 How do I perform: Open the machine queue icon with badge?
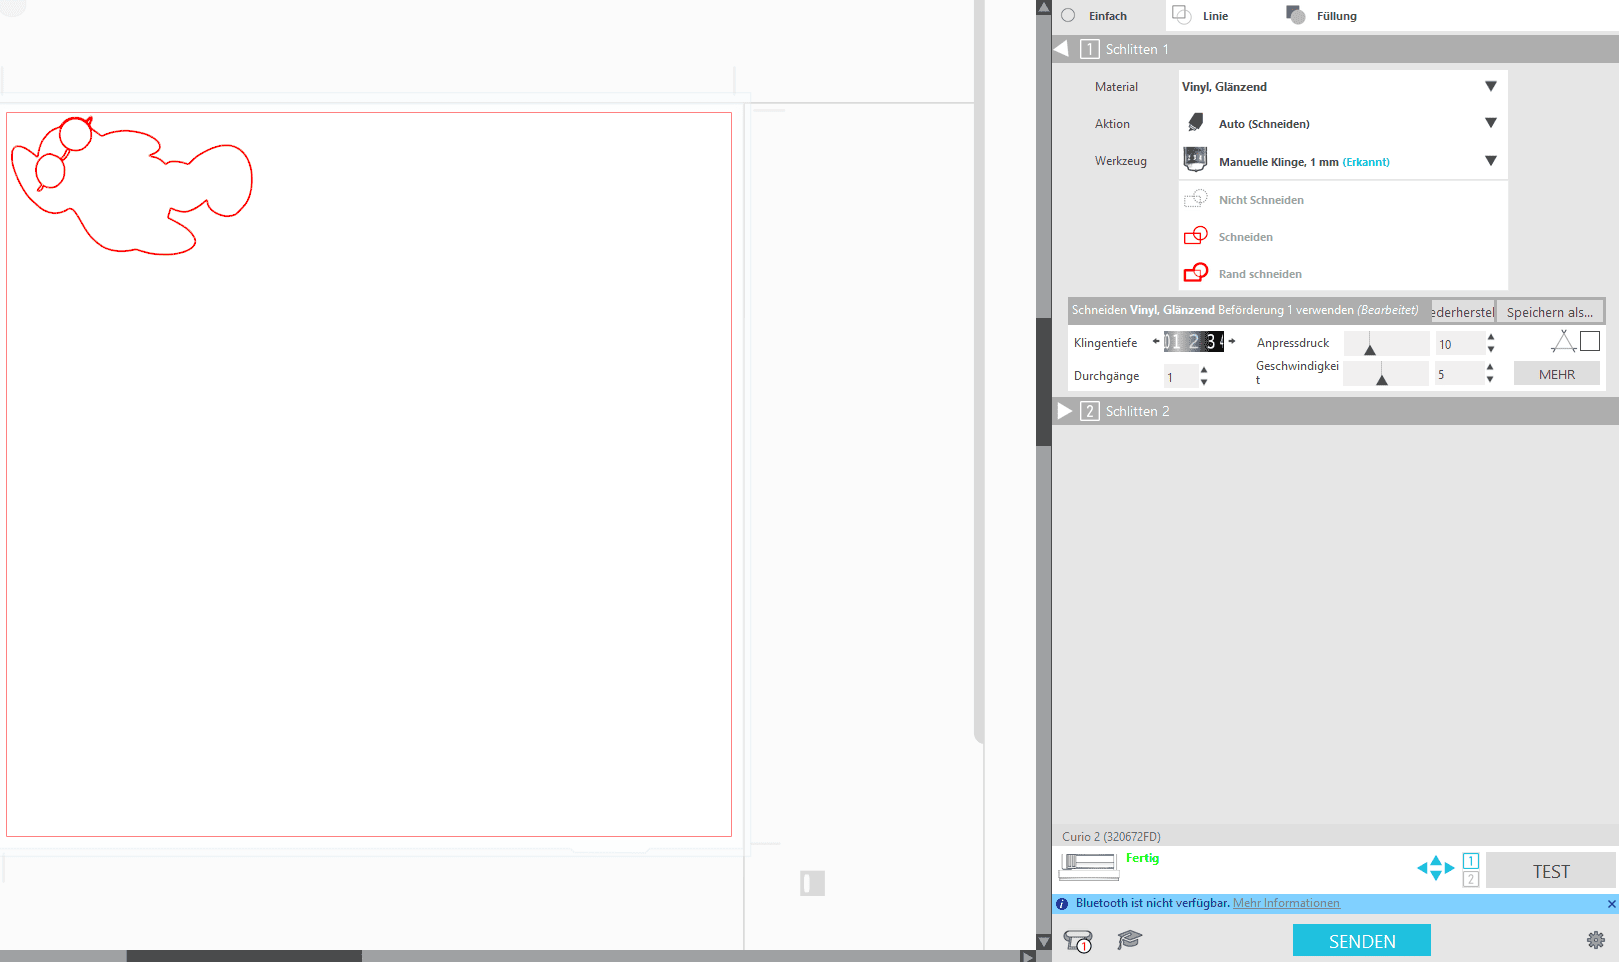1078,941
